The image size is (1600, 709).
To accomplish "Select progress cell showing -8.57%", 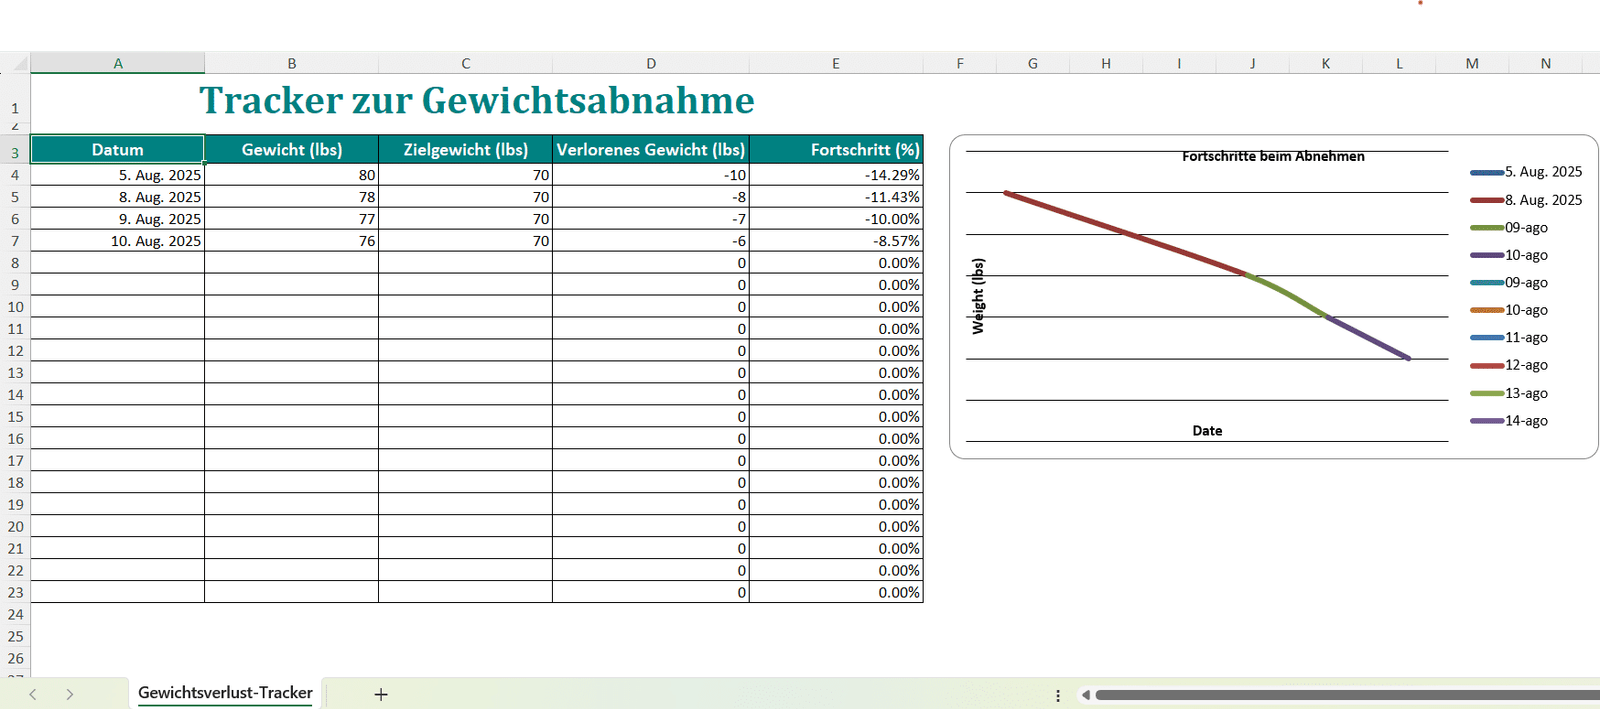I will 836,241.
